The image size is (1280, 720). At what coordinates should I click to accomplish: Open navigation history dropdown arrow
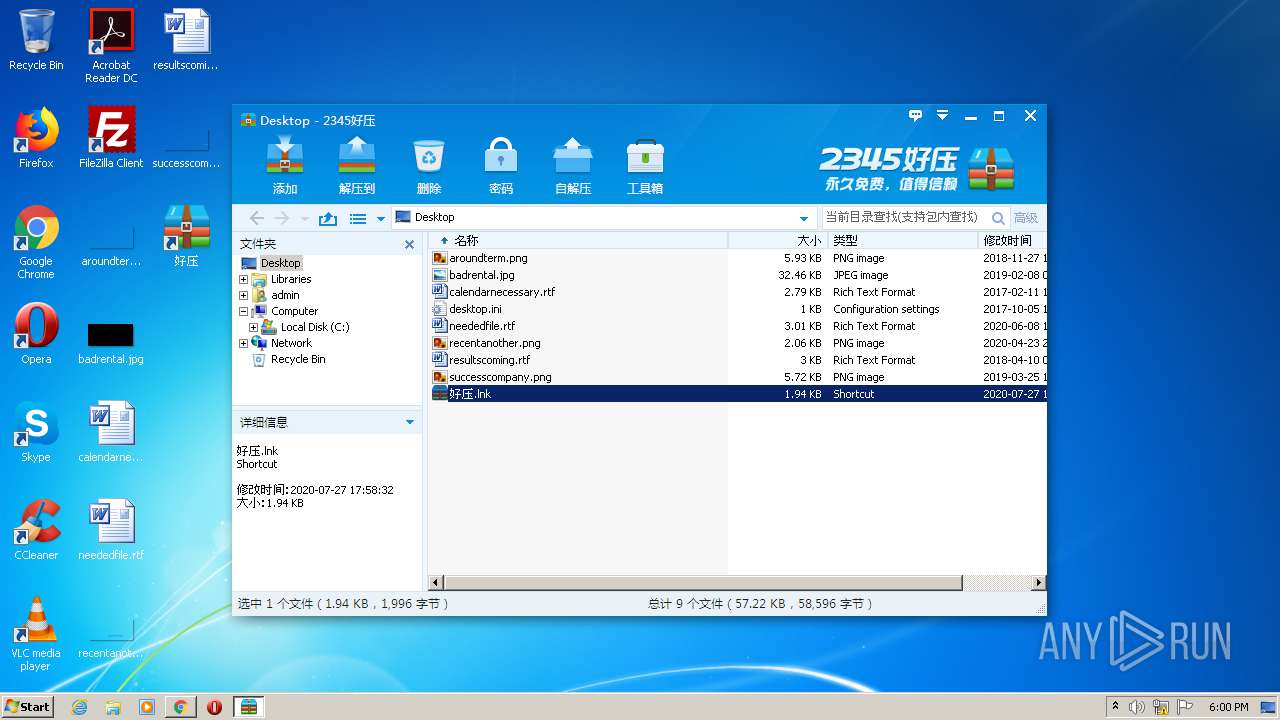pyautogui.click(x=304, y=218)
